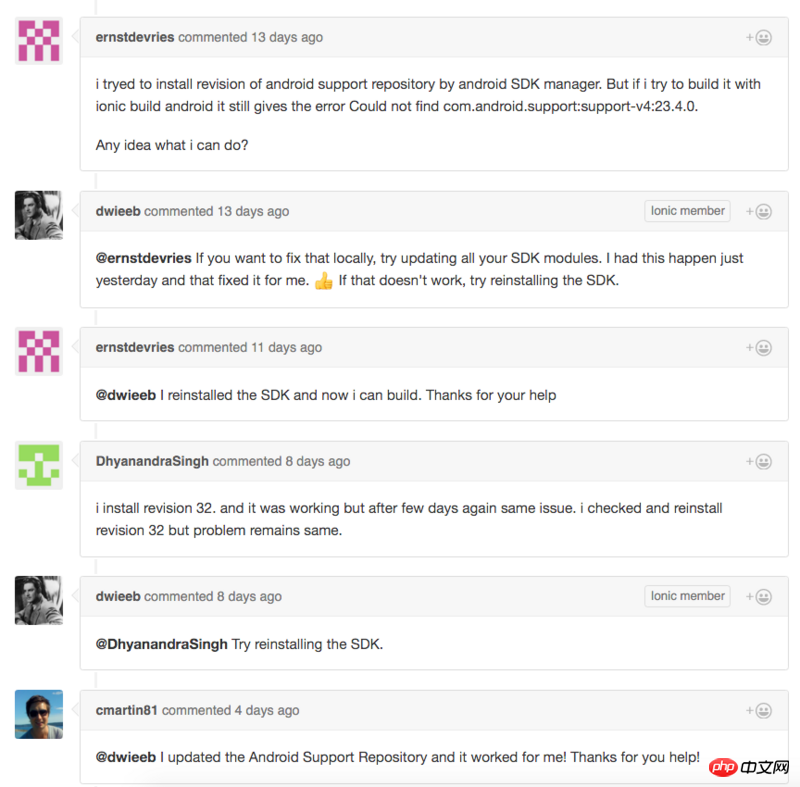
Task: Open cmartin81's profile photo avatar
Action: click(39, 714)
